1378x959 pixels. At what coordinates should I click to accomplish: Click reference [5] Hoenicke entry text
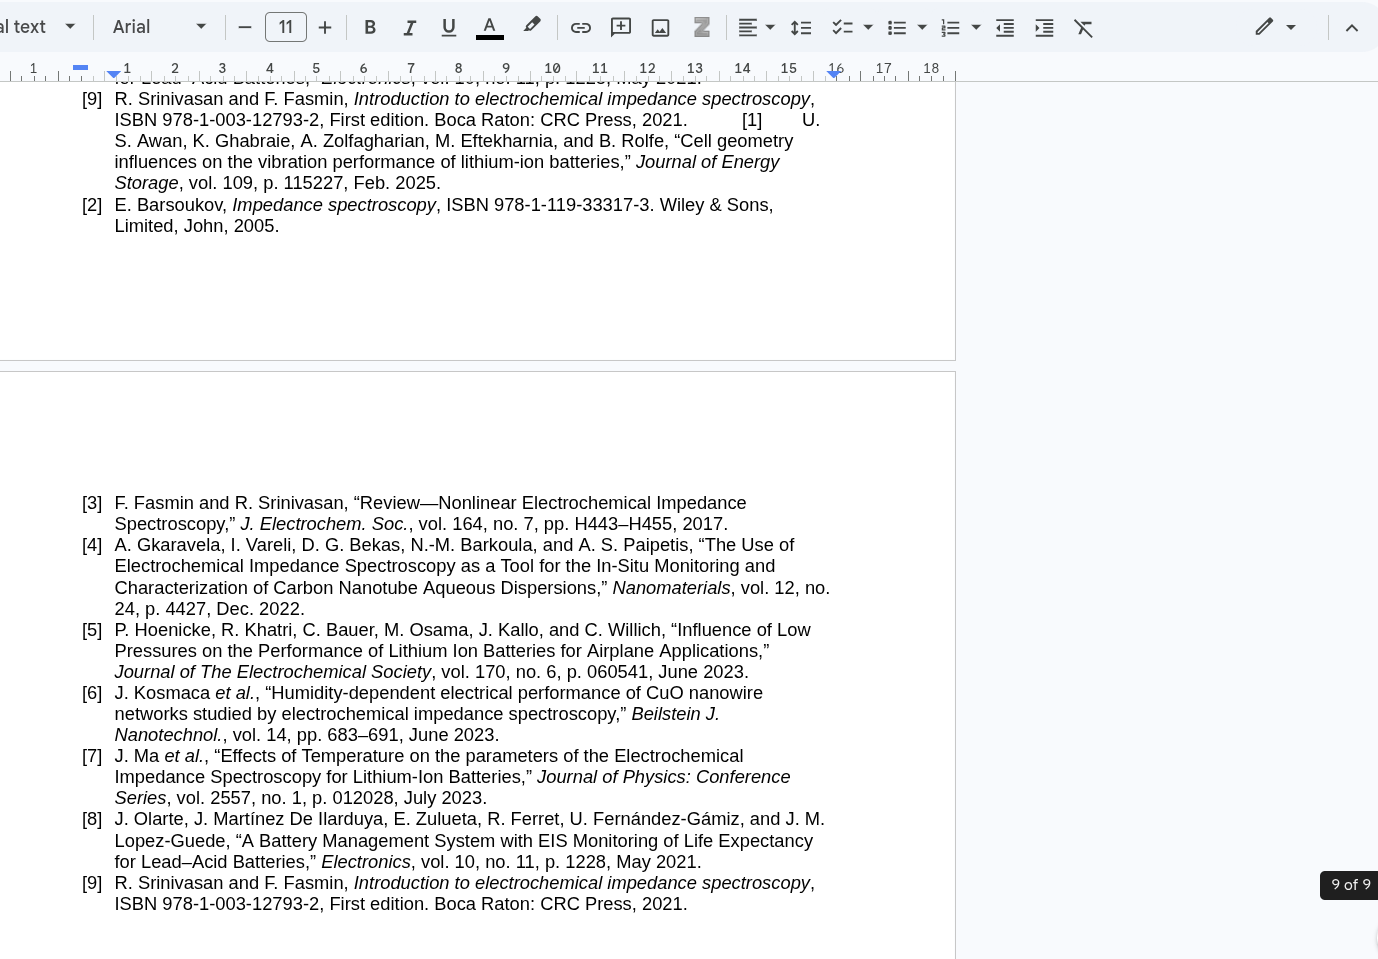click(462, 651)
